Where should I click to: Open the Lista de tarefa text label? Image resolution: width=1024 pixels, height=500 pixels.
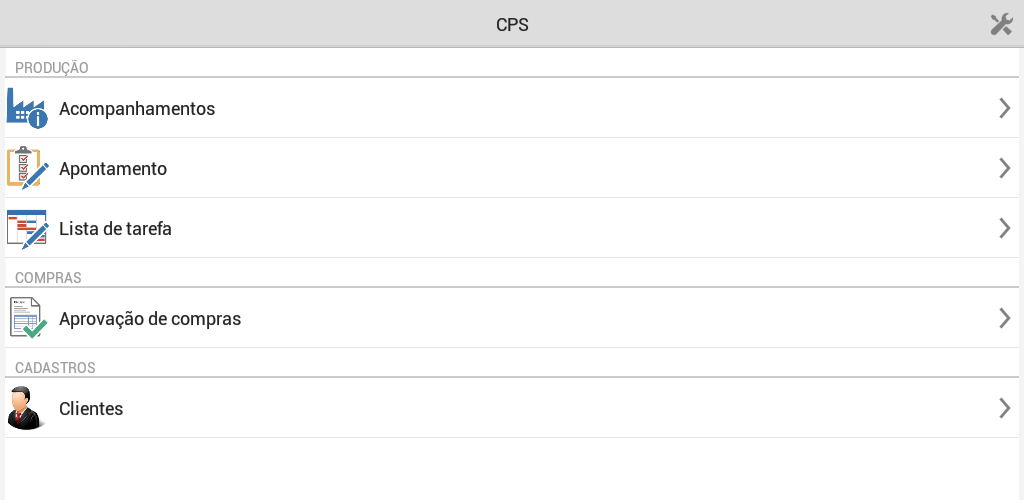click(116, 229)
